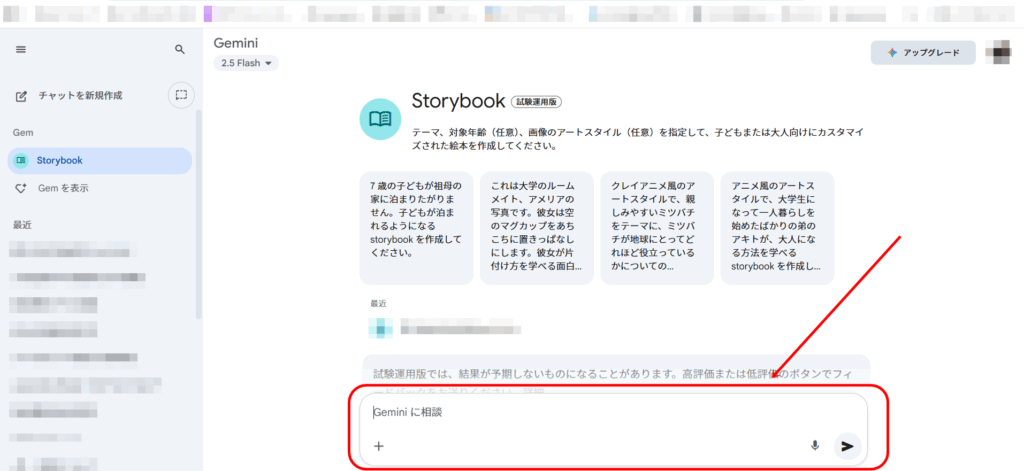This screenshot has height=471, width=1024.
Task: Click the microphone voice input icon
Action: tap(815, 446)
